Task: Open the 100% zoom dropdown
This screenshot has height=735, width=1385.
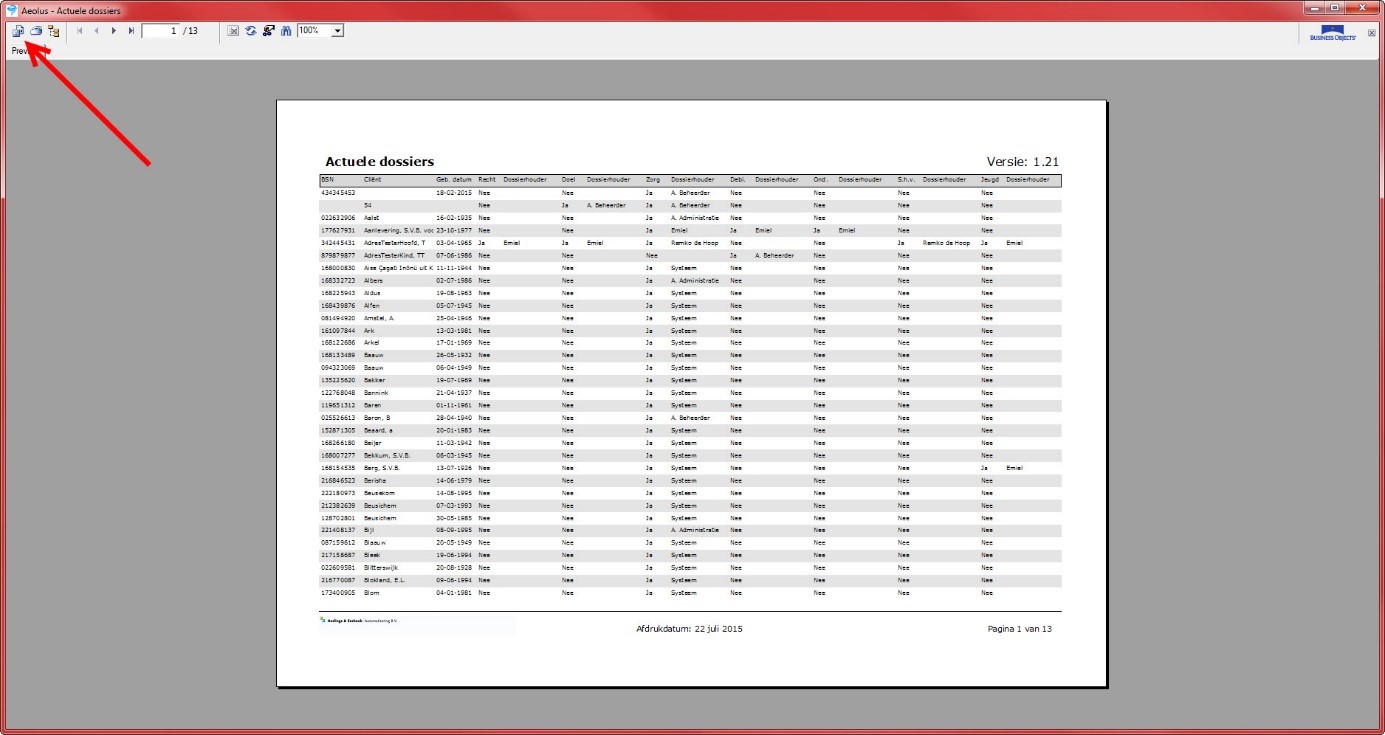Action: click(337, 31)
